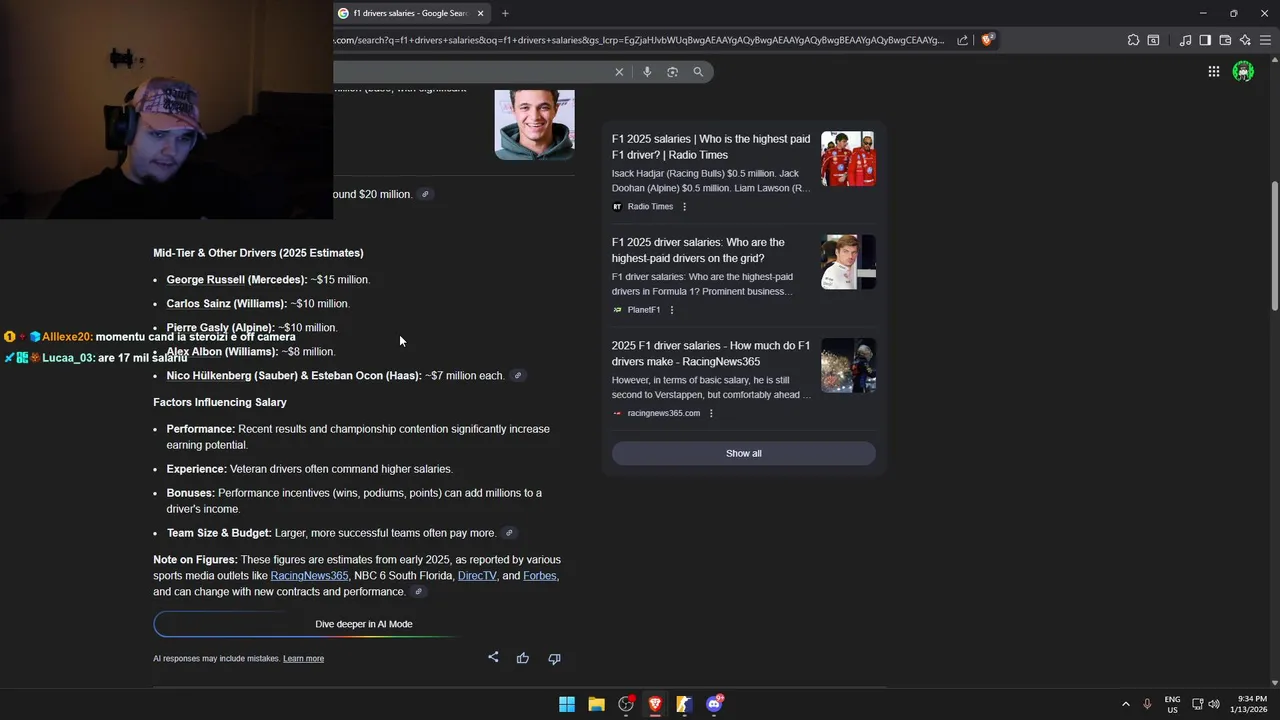Give thumbs up to AI response
This screenshot has width=1280, height=720.
(x=522, y=658)
